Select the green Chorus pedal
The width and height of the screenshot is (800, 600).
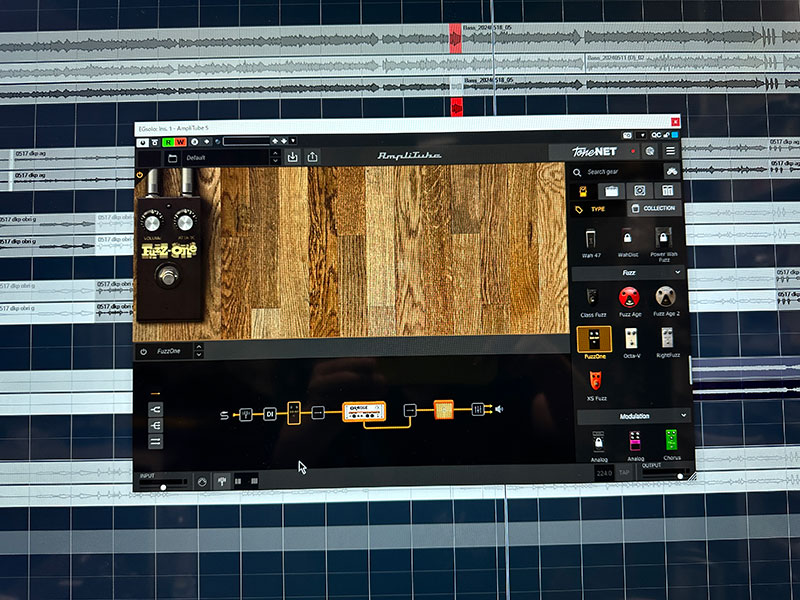672,444
